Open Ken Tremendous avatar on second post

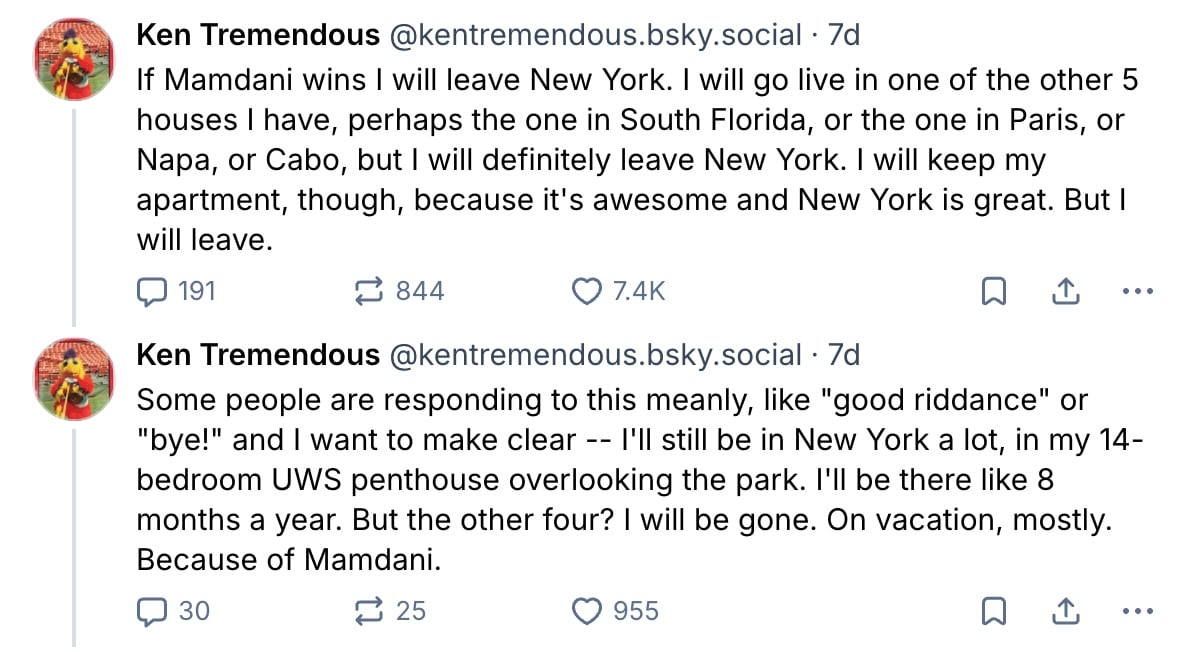[x=75, y=378]
